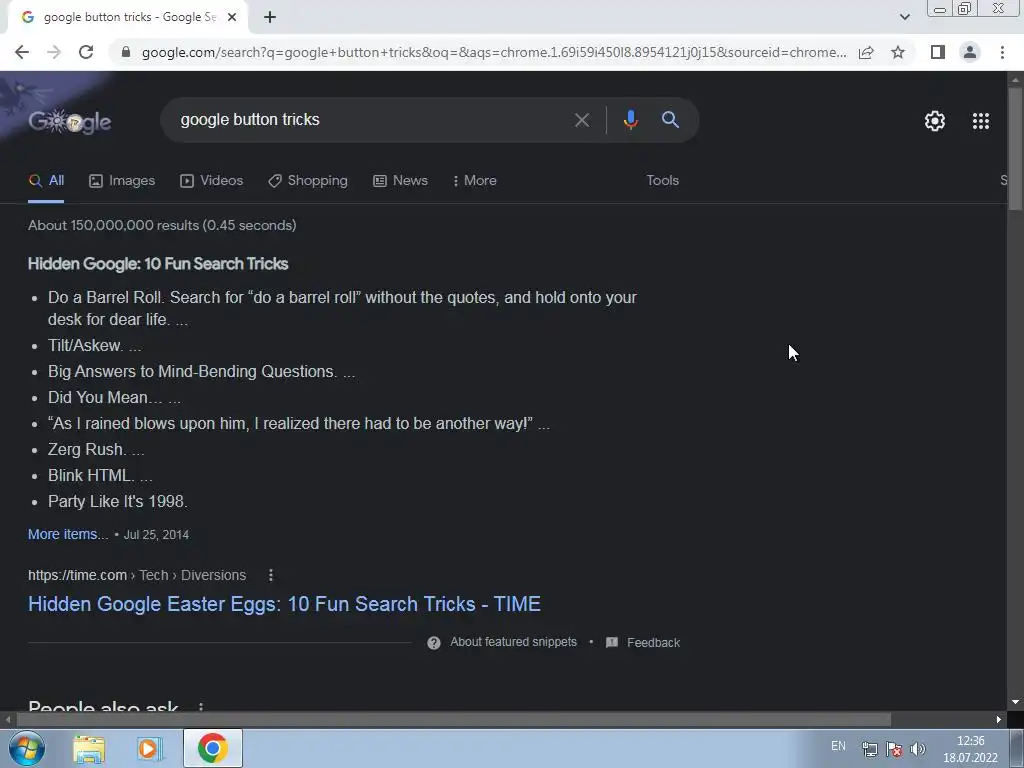This screenshot has height=768, width=1024.
Task: Click the vertical scrollbar thumb
Action: (1015, 148)
